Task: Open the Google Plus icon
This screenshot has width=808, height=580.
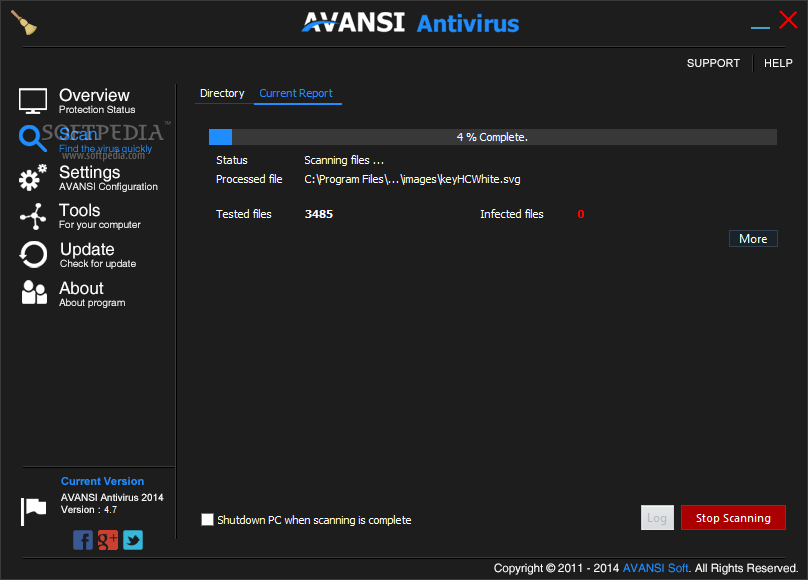Action: tap(108, 540)
